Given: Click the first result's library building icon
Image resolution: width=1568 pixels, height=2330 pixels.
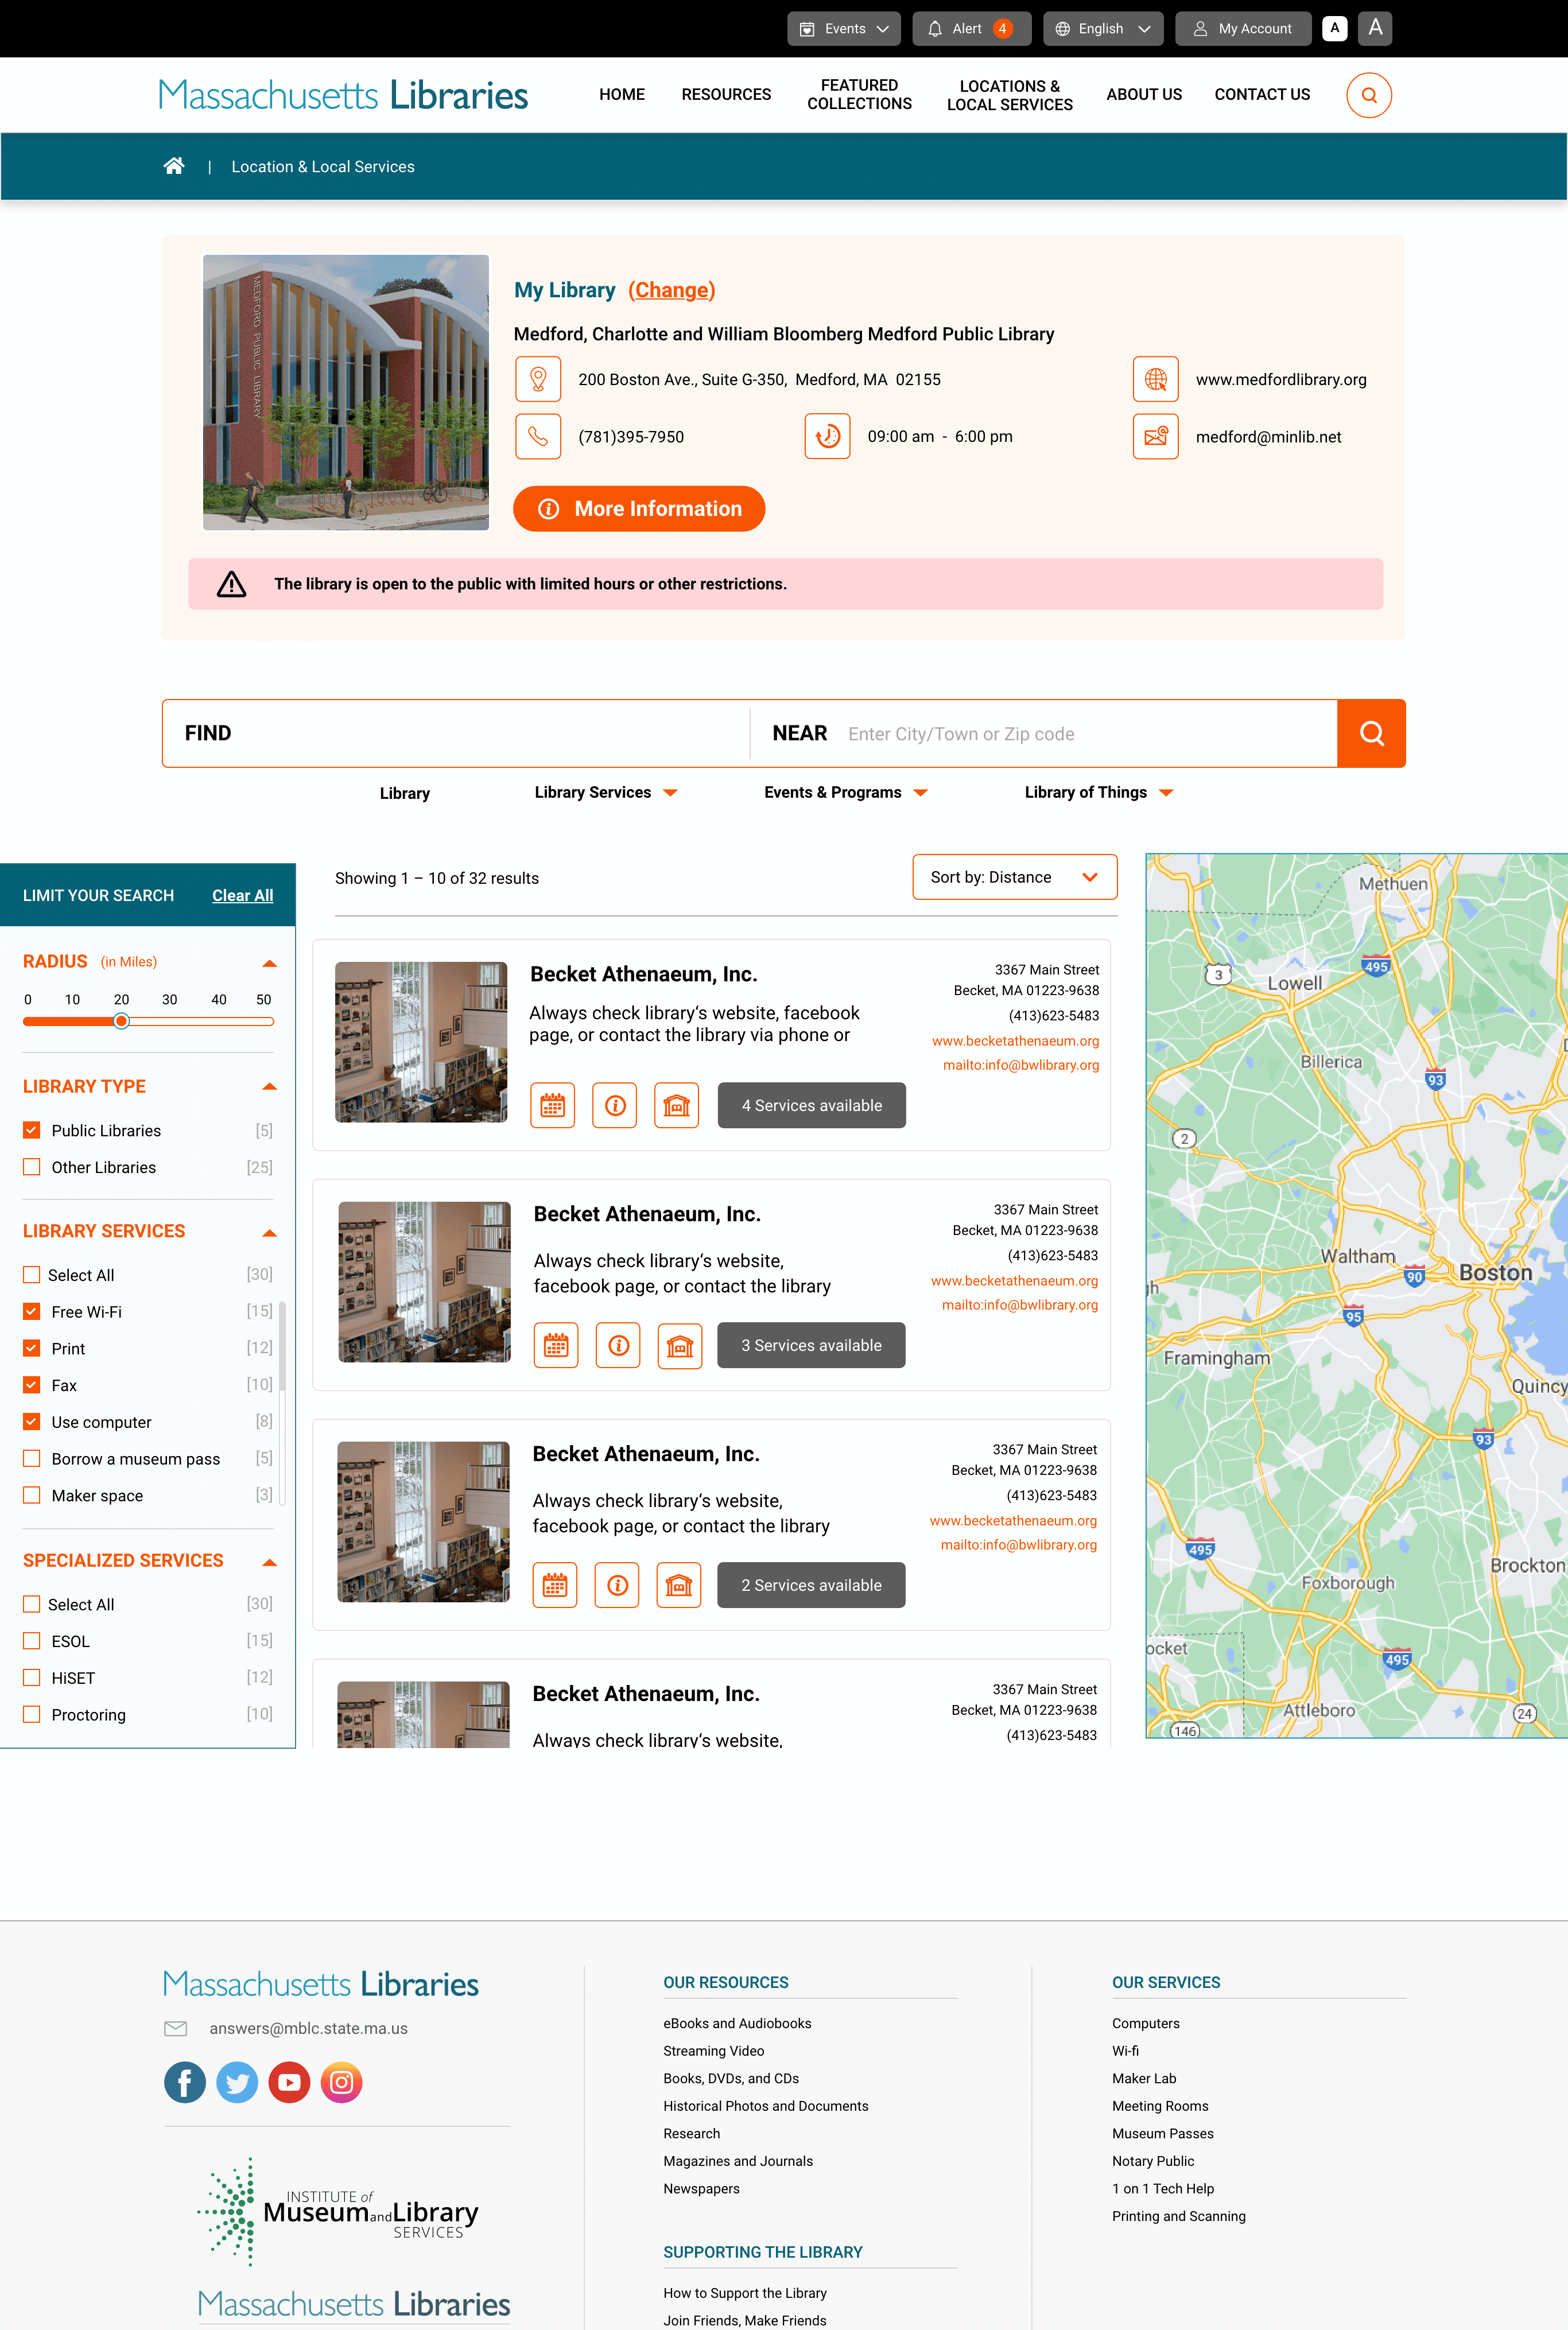Looking at the screenshot, I should tap(677, 1105).
